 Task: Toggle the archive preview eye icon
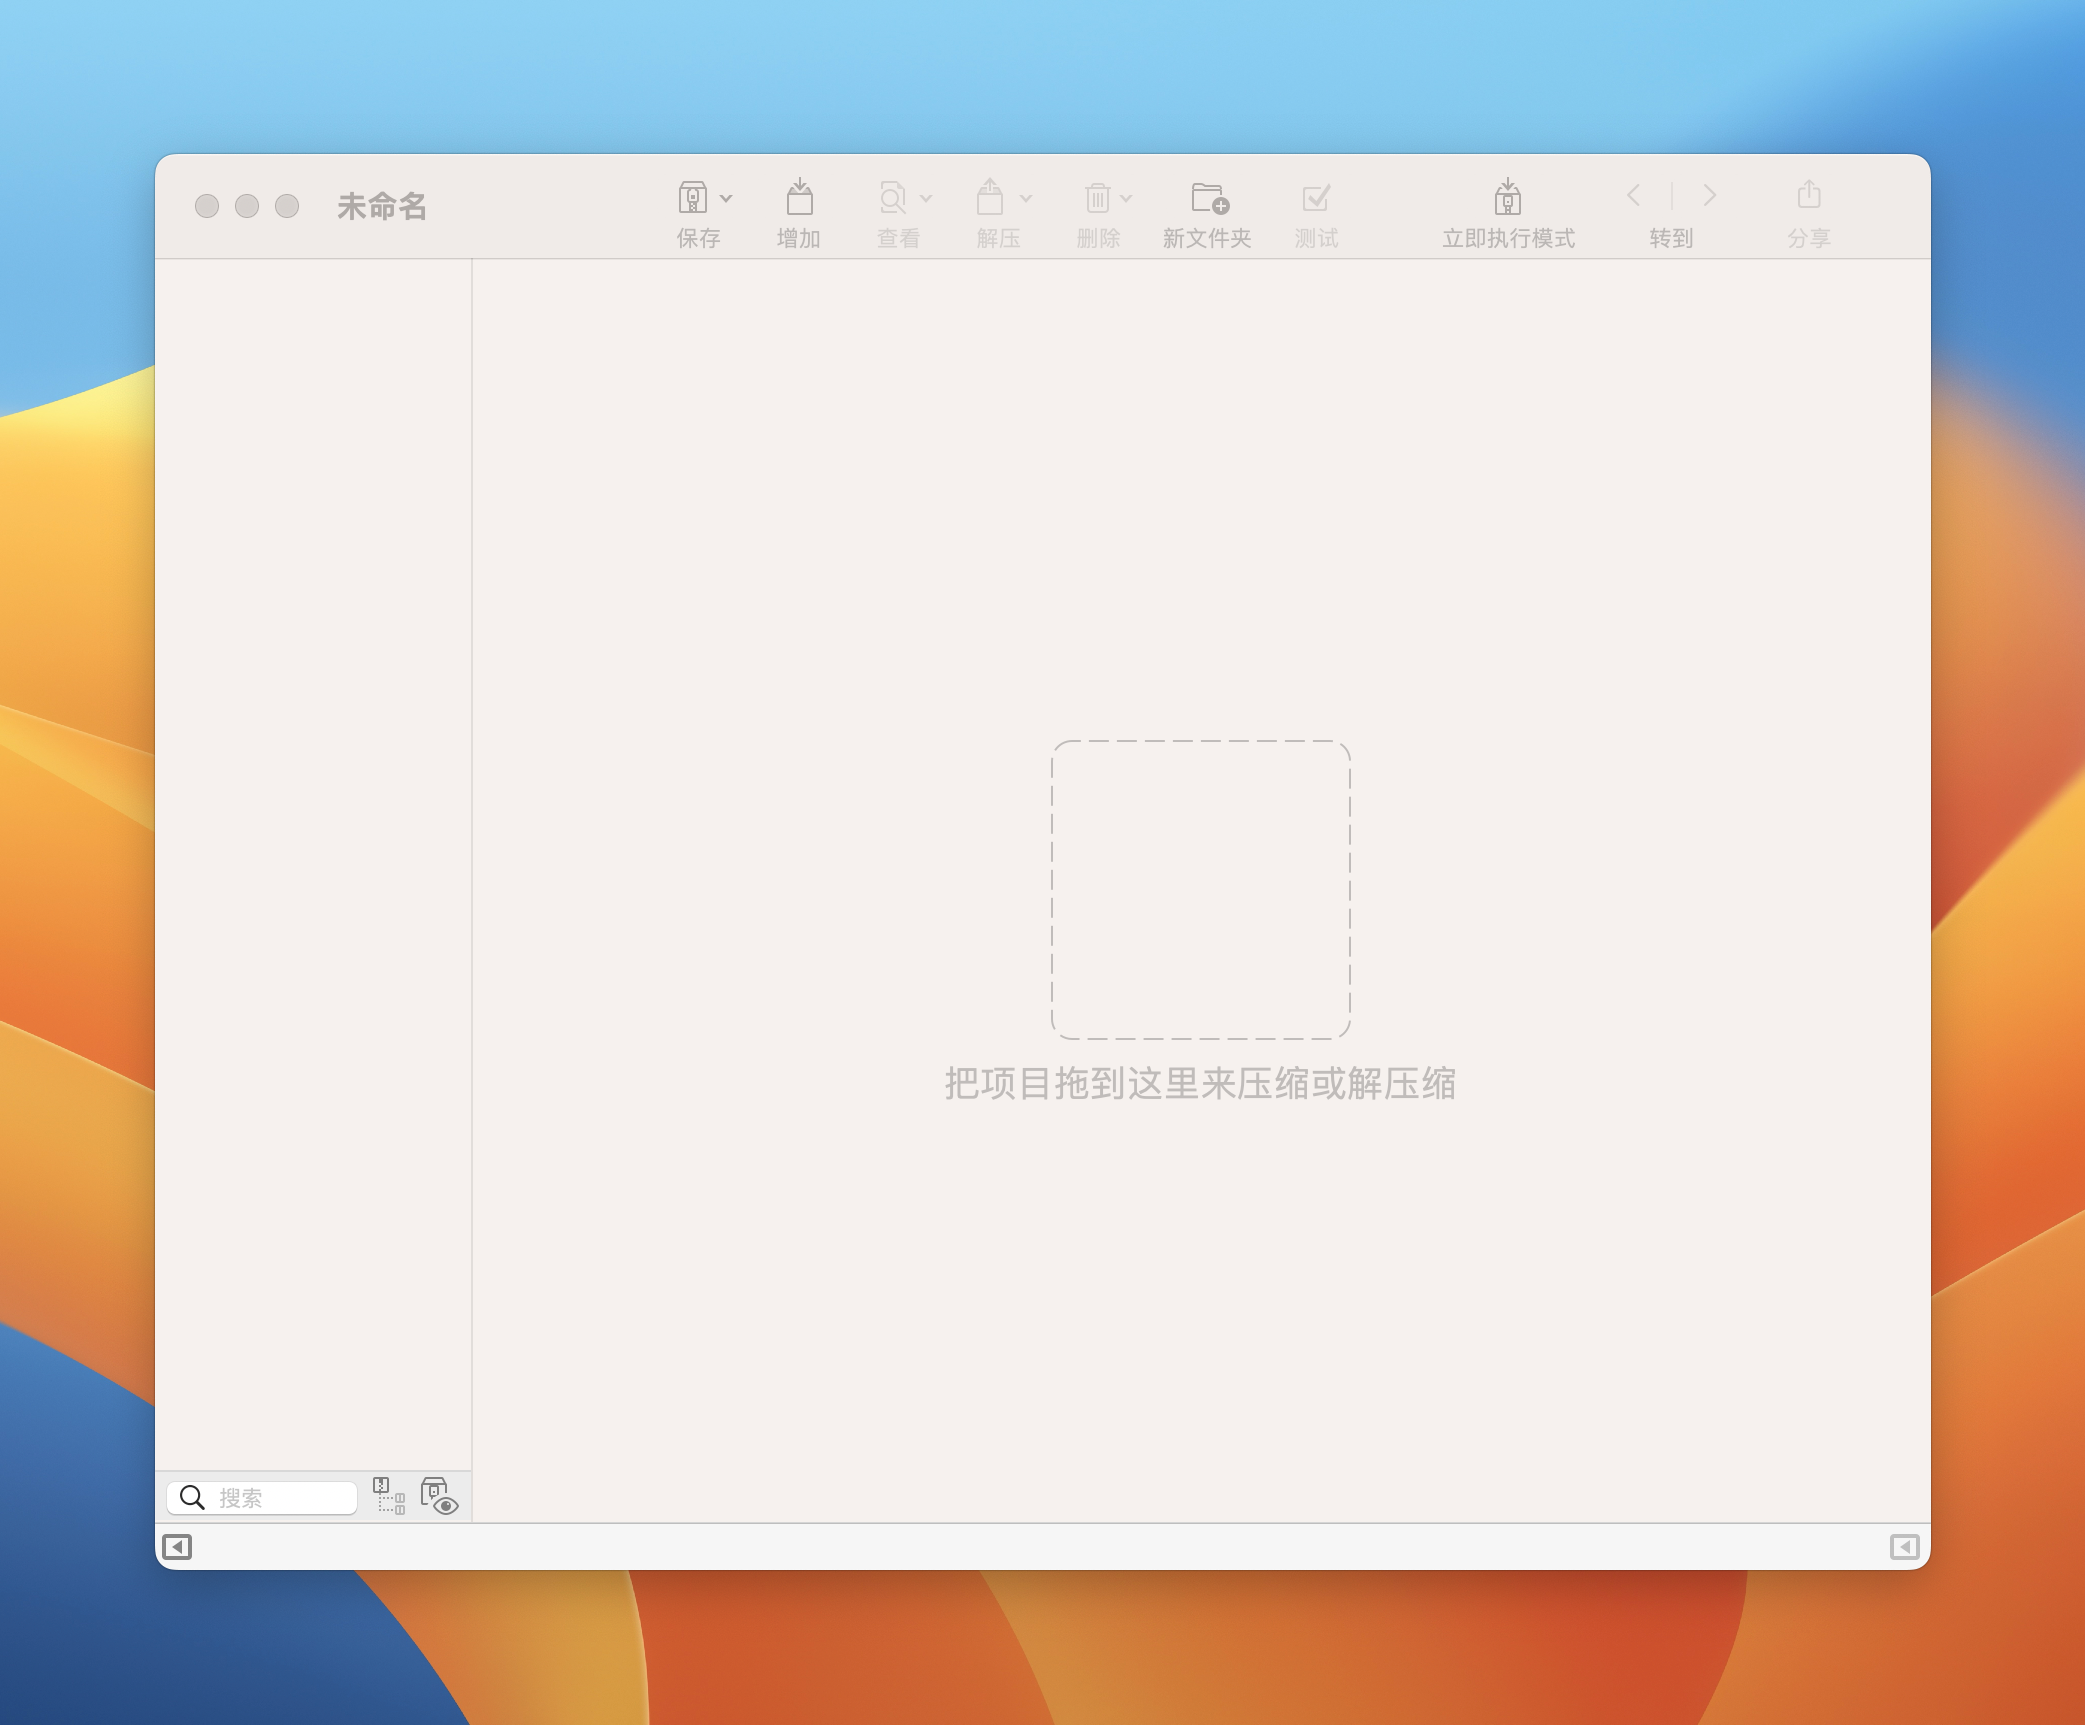(439, 1496)
